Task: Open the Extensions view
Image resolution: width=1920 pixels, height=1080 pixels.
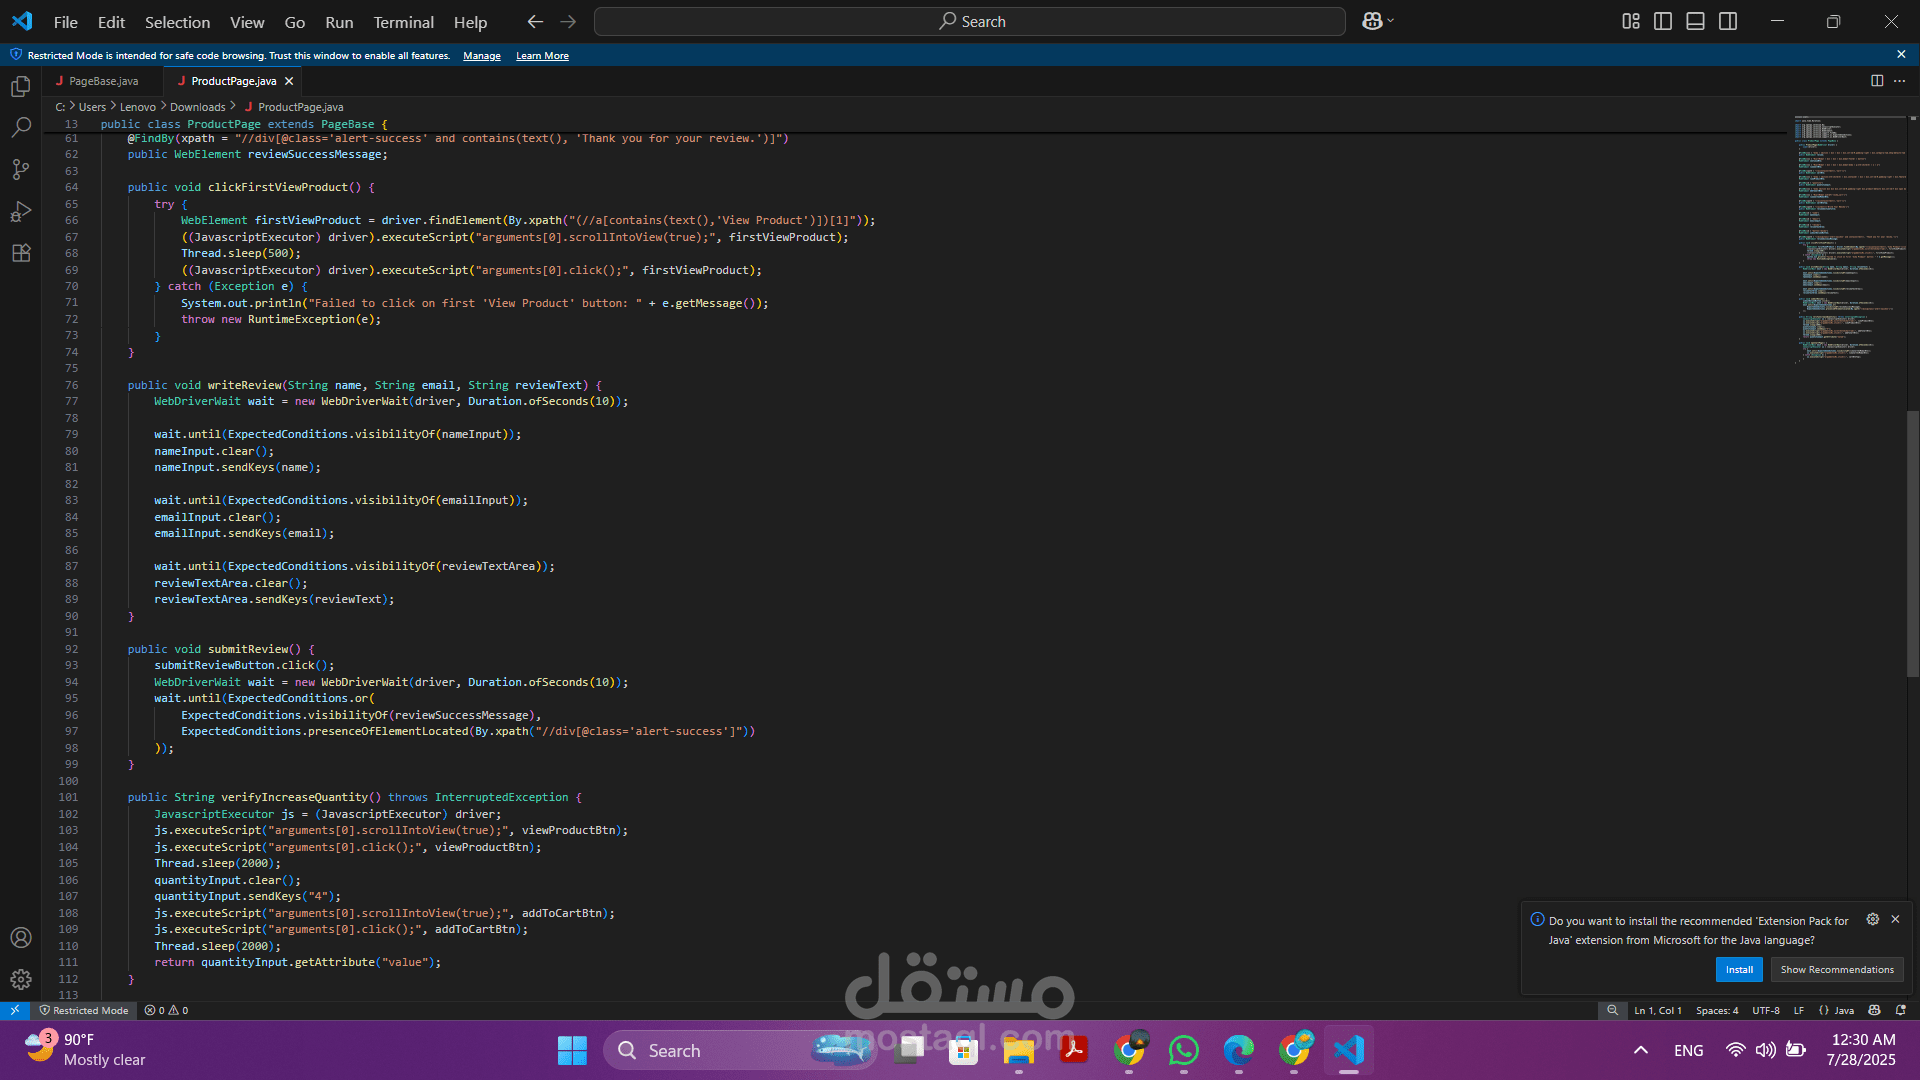Action: tap(21, 254)
